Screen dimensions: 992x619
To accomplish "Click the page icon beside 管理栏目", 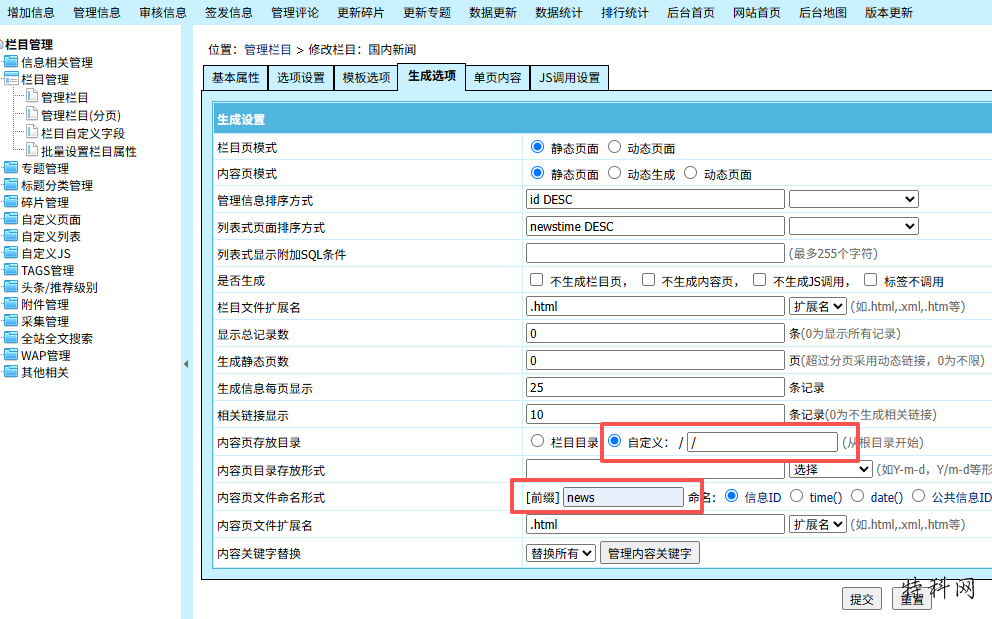I will pyautogui.click(x=32, y=96).
